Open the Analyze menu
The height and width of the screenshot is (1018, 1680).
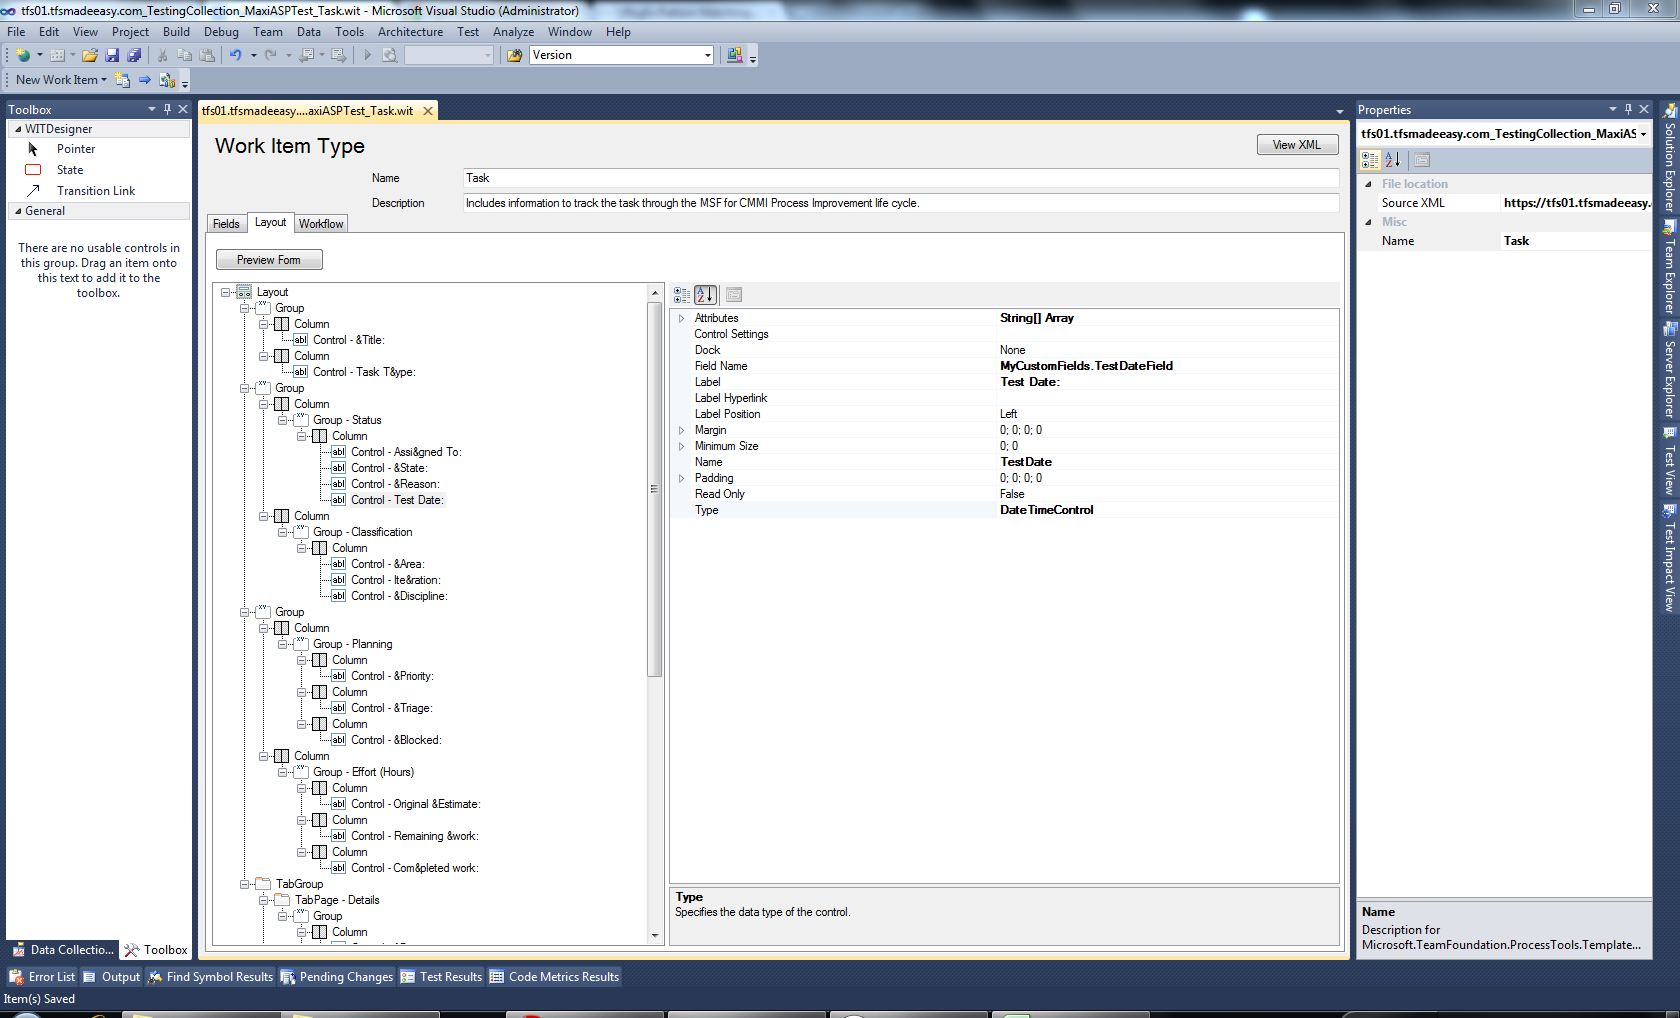(x=513, y=32)
